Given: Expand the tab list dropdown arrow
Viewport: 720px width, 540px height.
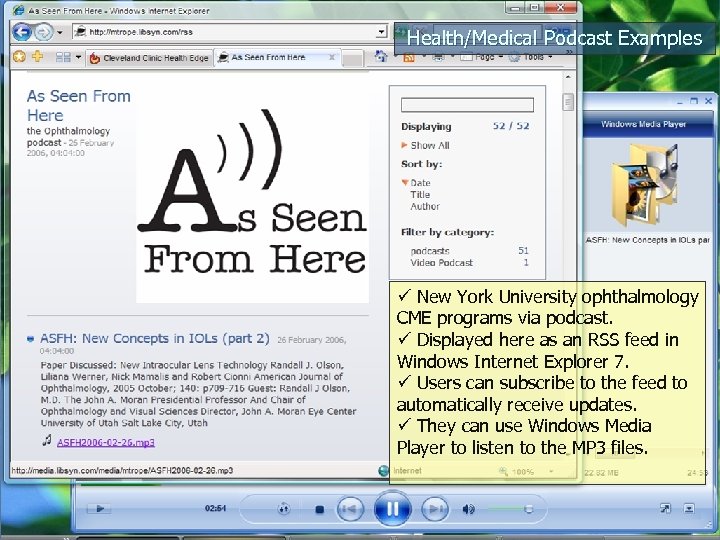Looking at the screenshot, I should (78, 57).
